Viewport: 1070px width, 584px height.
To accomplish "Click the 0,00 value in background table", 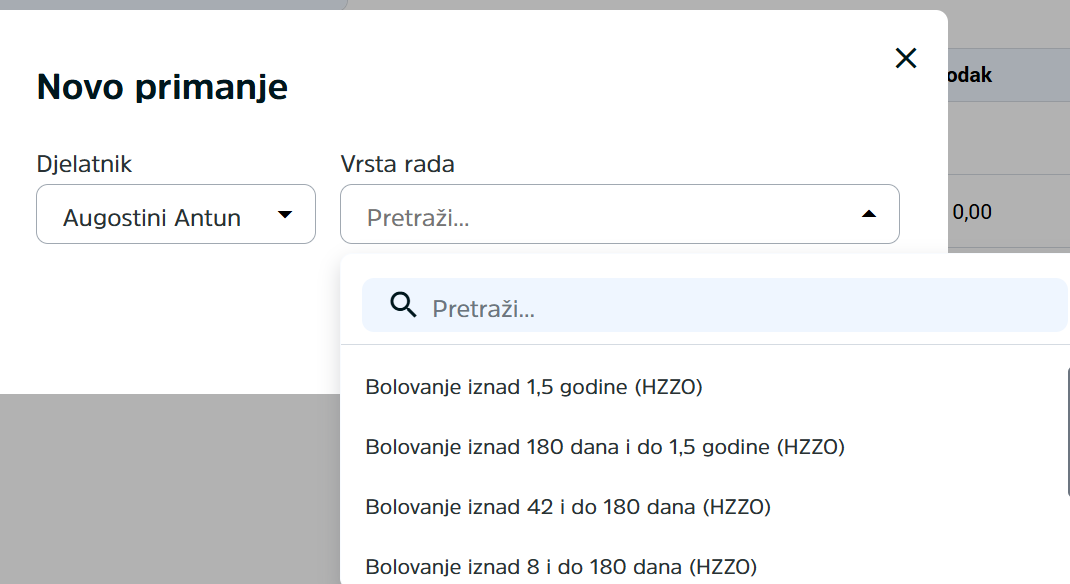I will coord(972,212).
